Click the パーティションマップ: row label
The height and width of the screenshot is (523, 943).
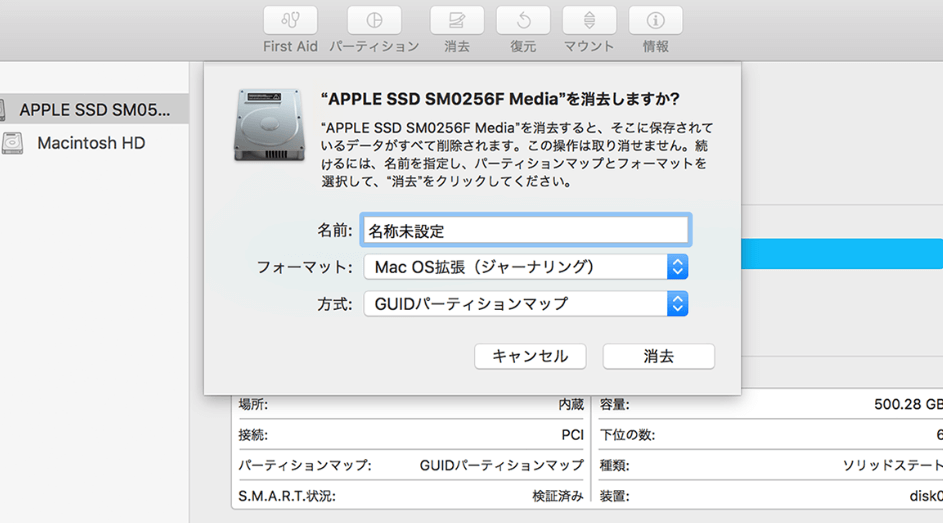(305, 466)
